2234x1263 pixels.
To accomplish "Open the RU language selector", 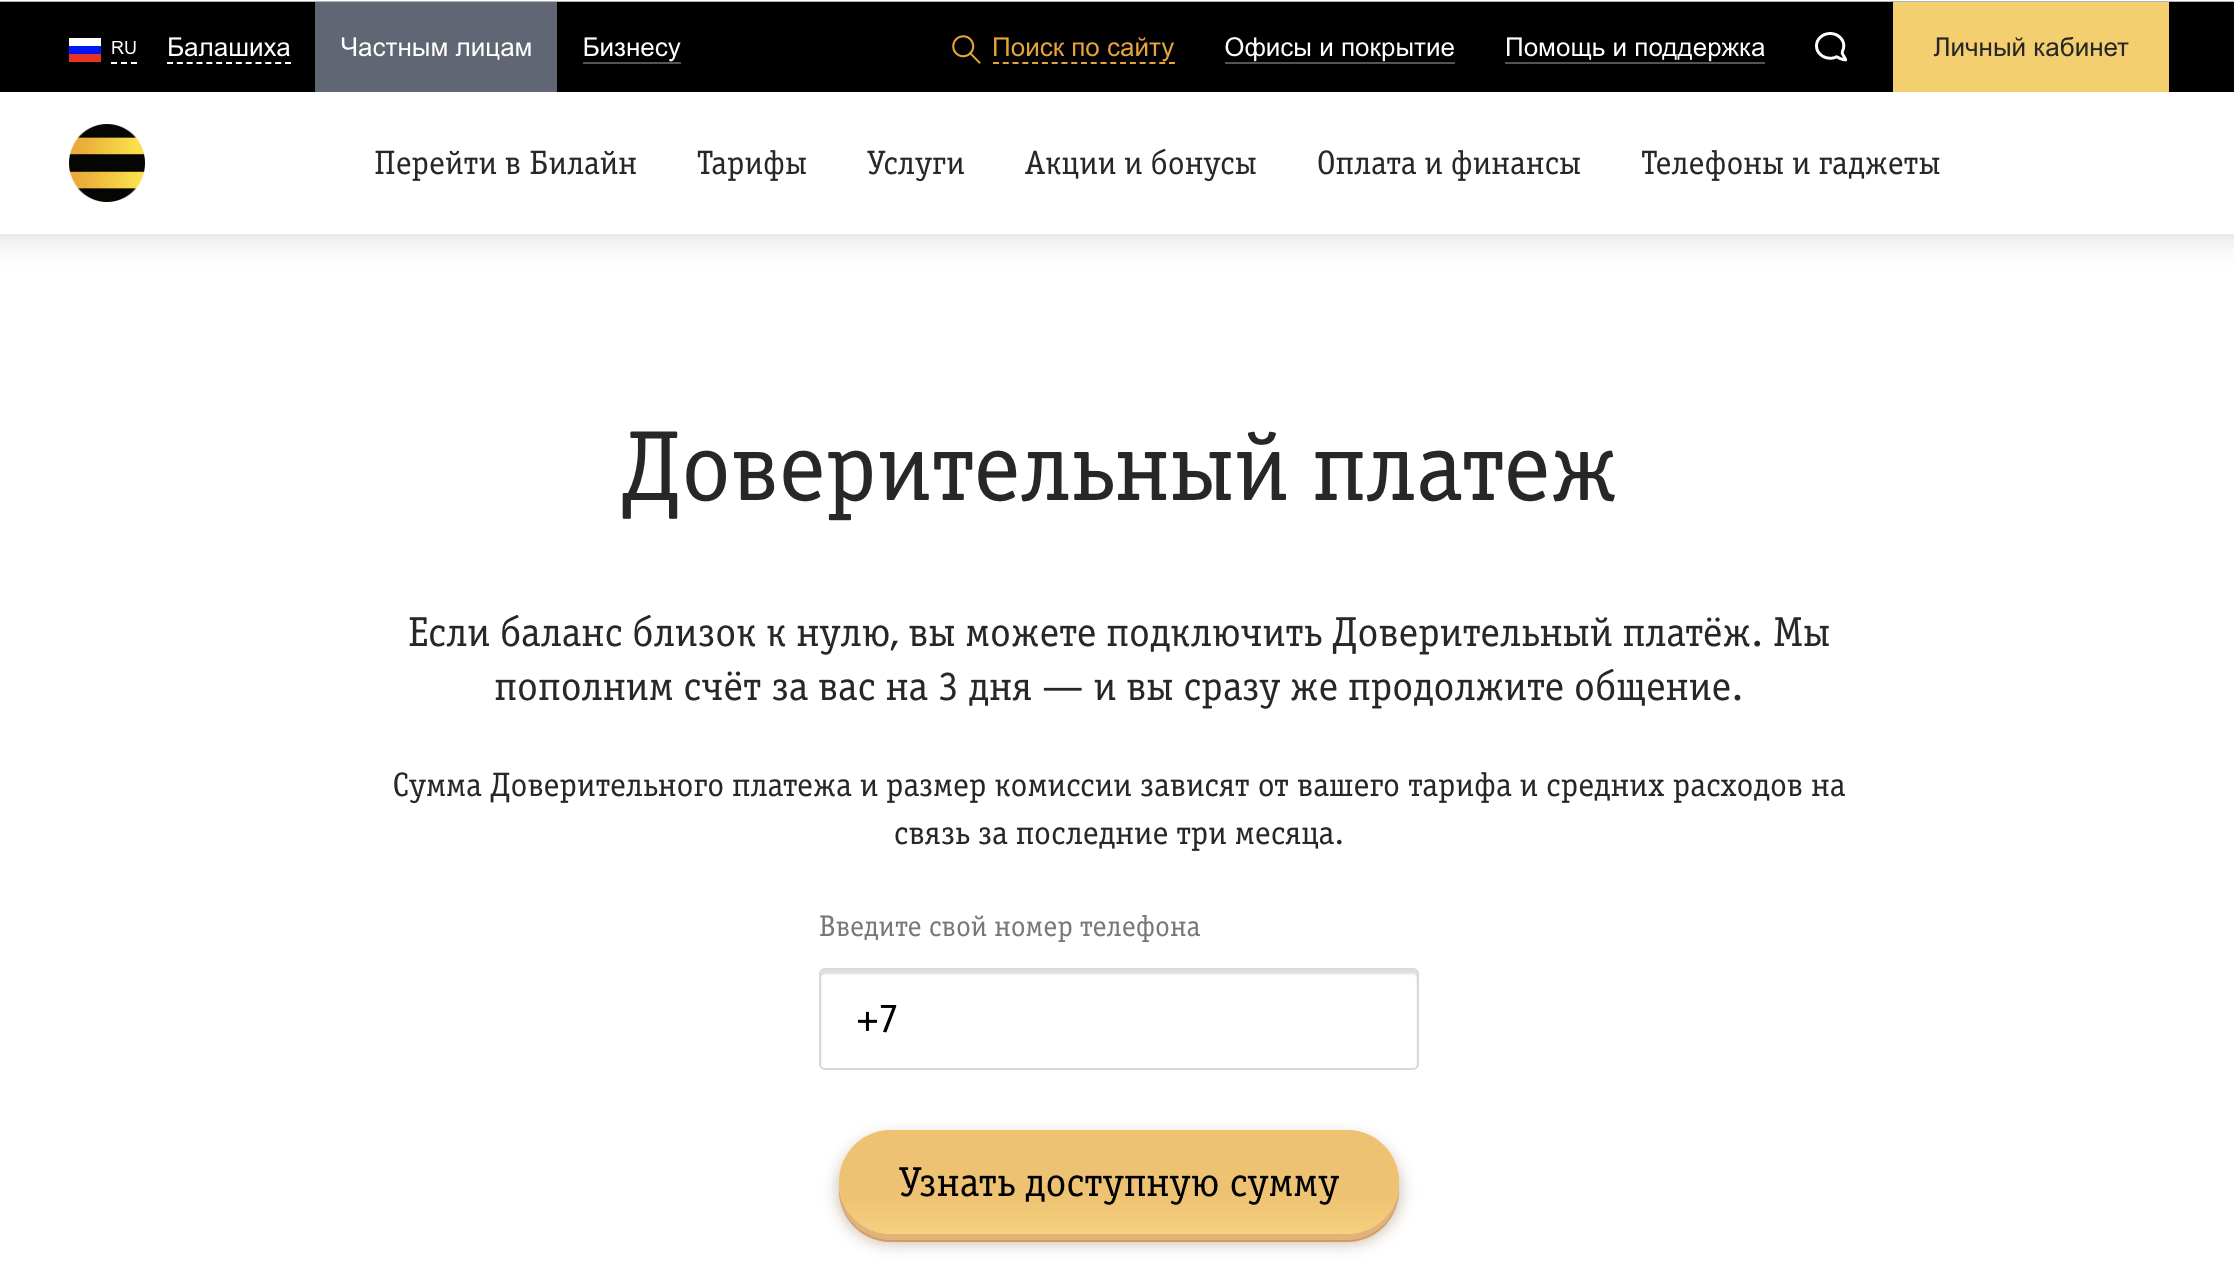I will [124, 48].
